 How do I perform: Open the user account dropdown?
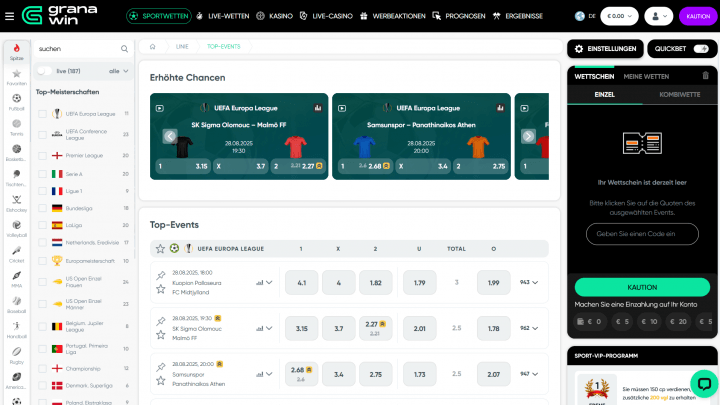click(658, 16)
